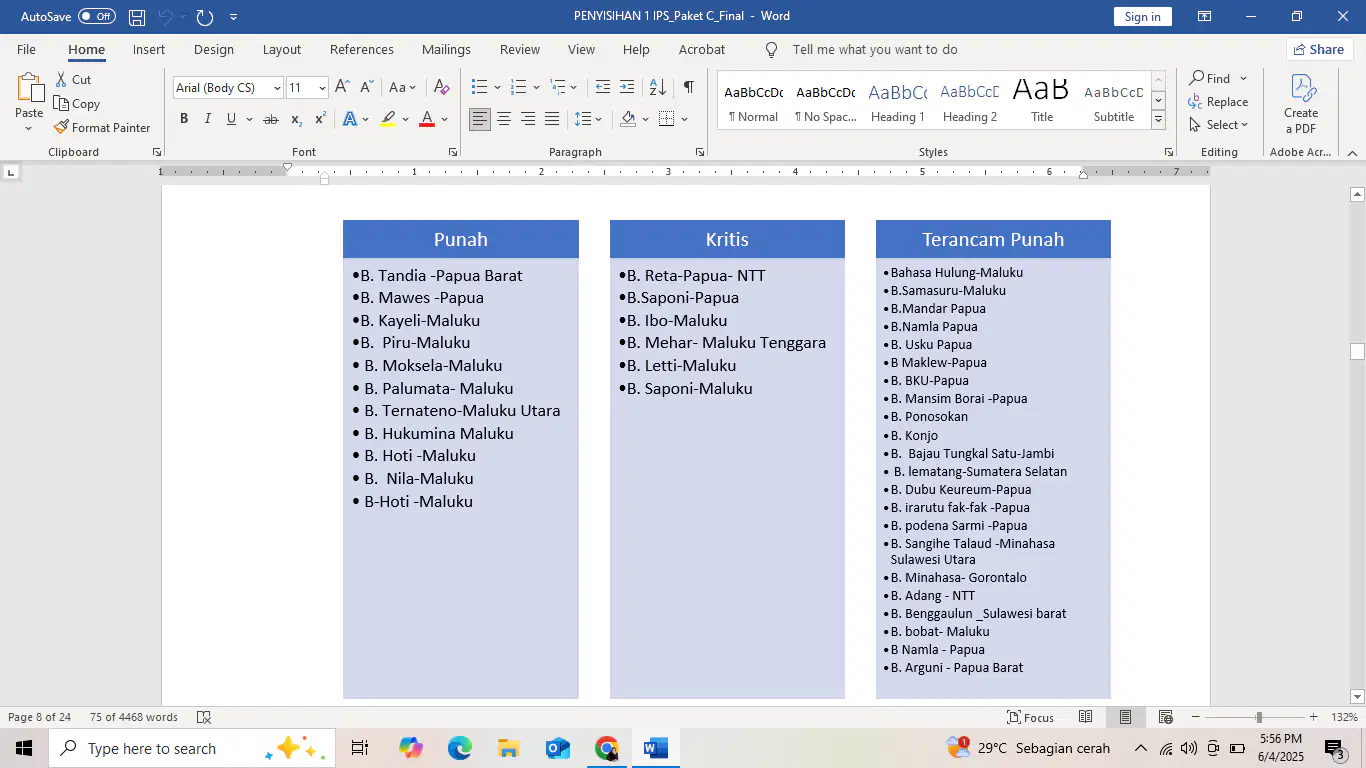Viewport: 1366px width, 768px height.
Task: Open the Layout tab
Action: pyautogui.click(x=282, y=49)
